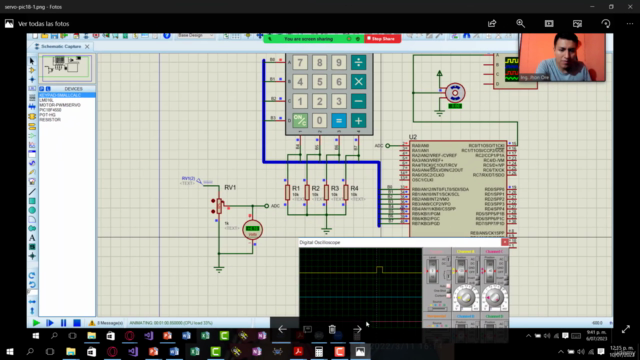640x360 pixels.
Task: Open the Base Design dropdown
Action: pos(196,36)
